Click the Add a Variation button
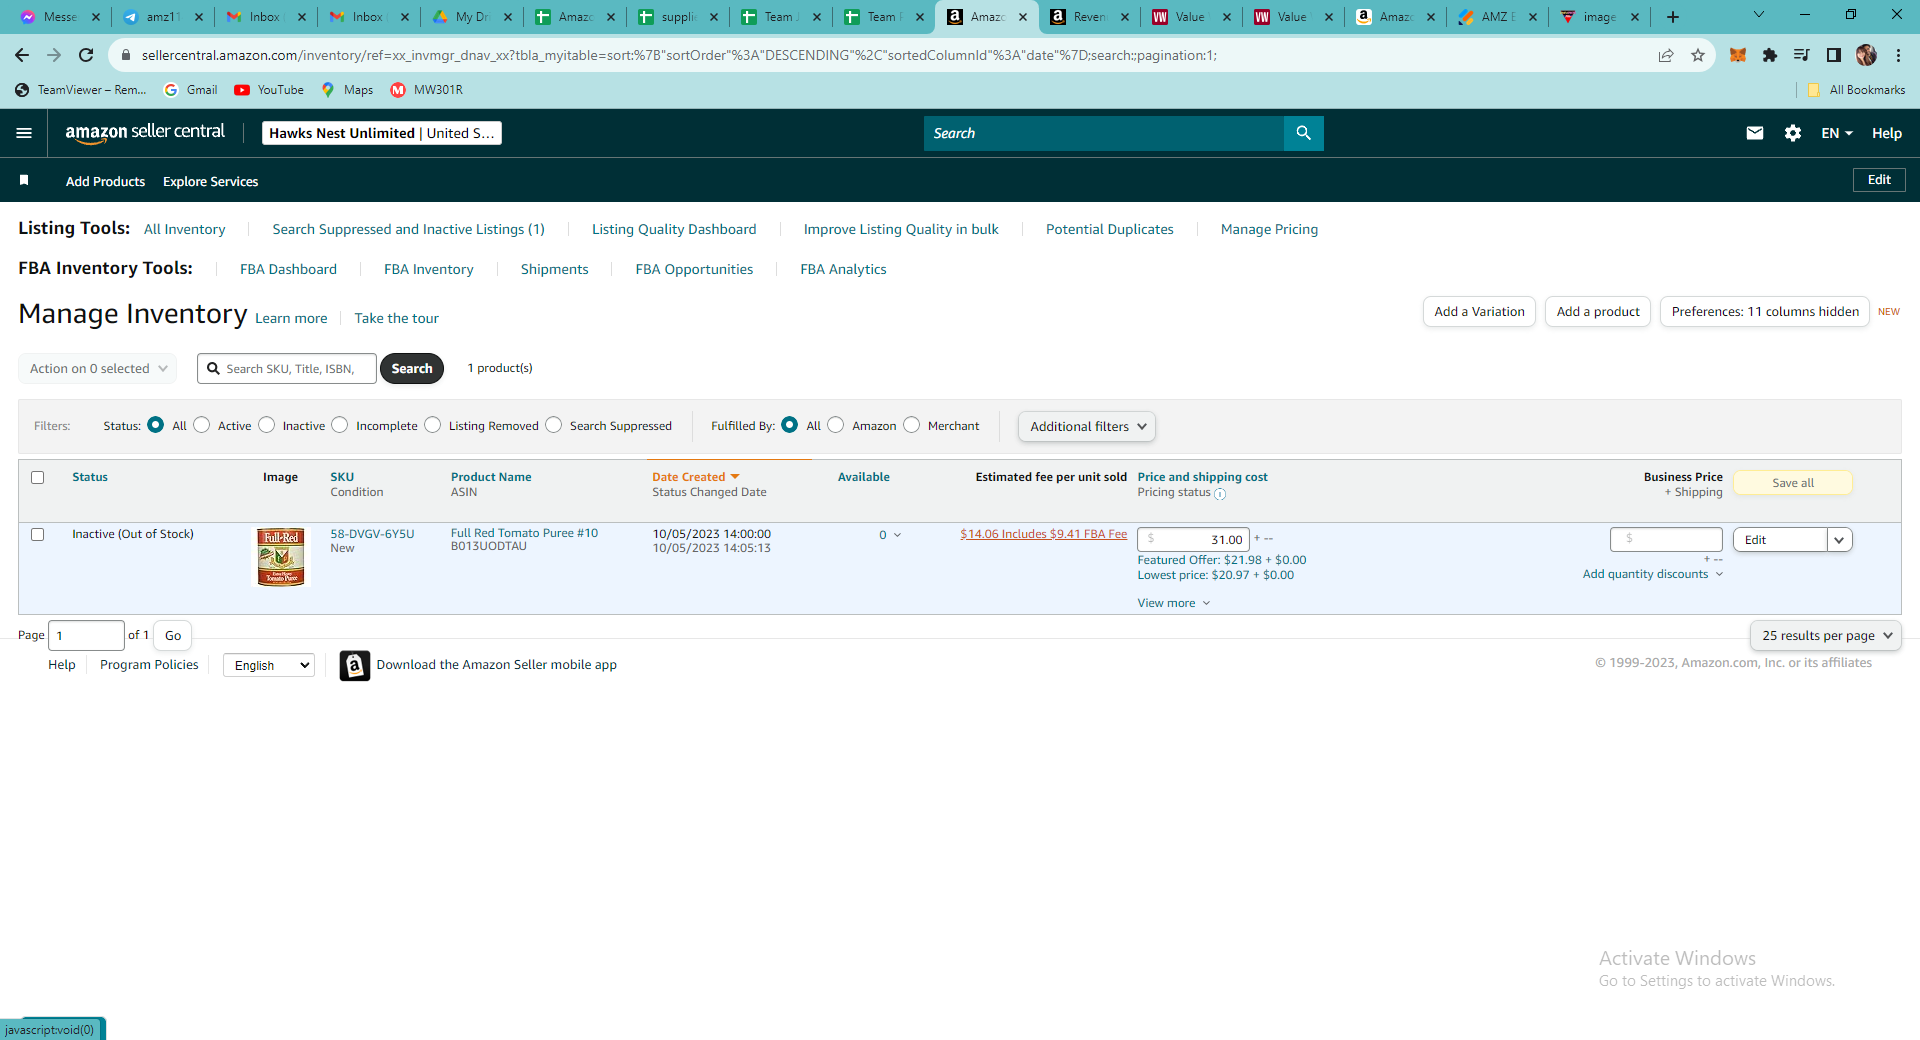 [x=1479, y=311]
